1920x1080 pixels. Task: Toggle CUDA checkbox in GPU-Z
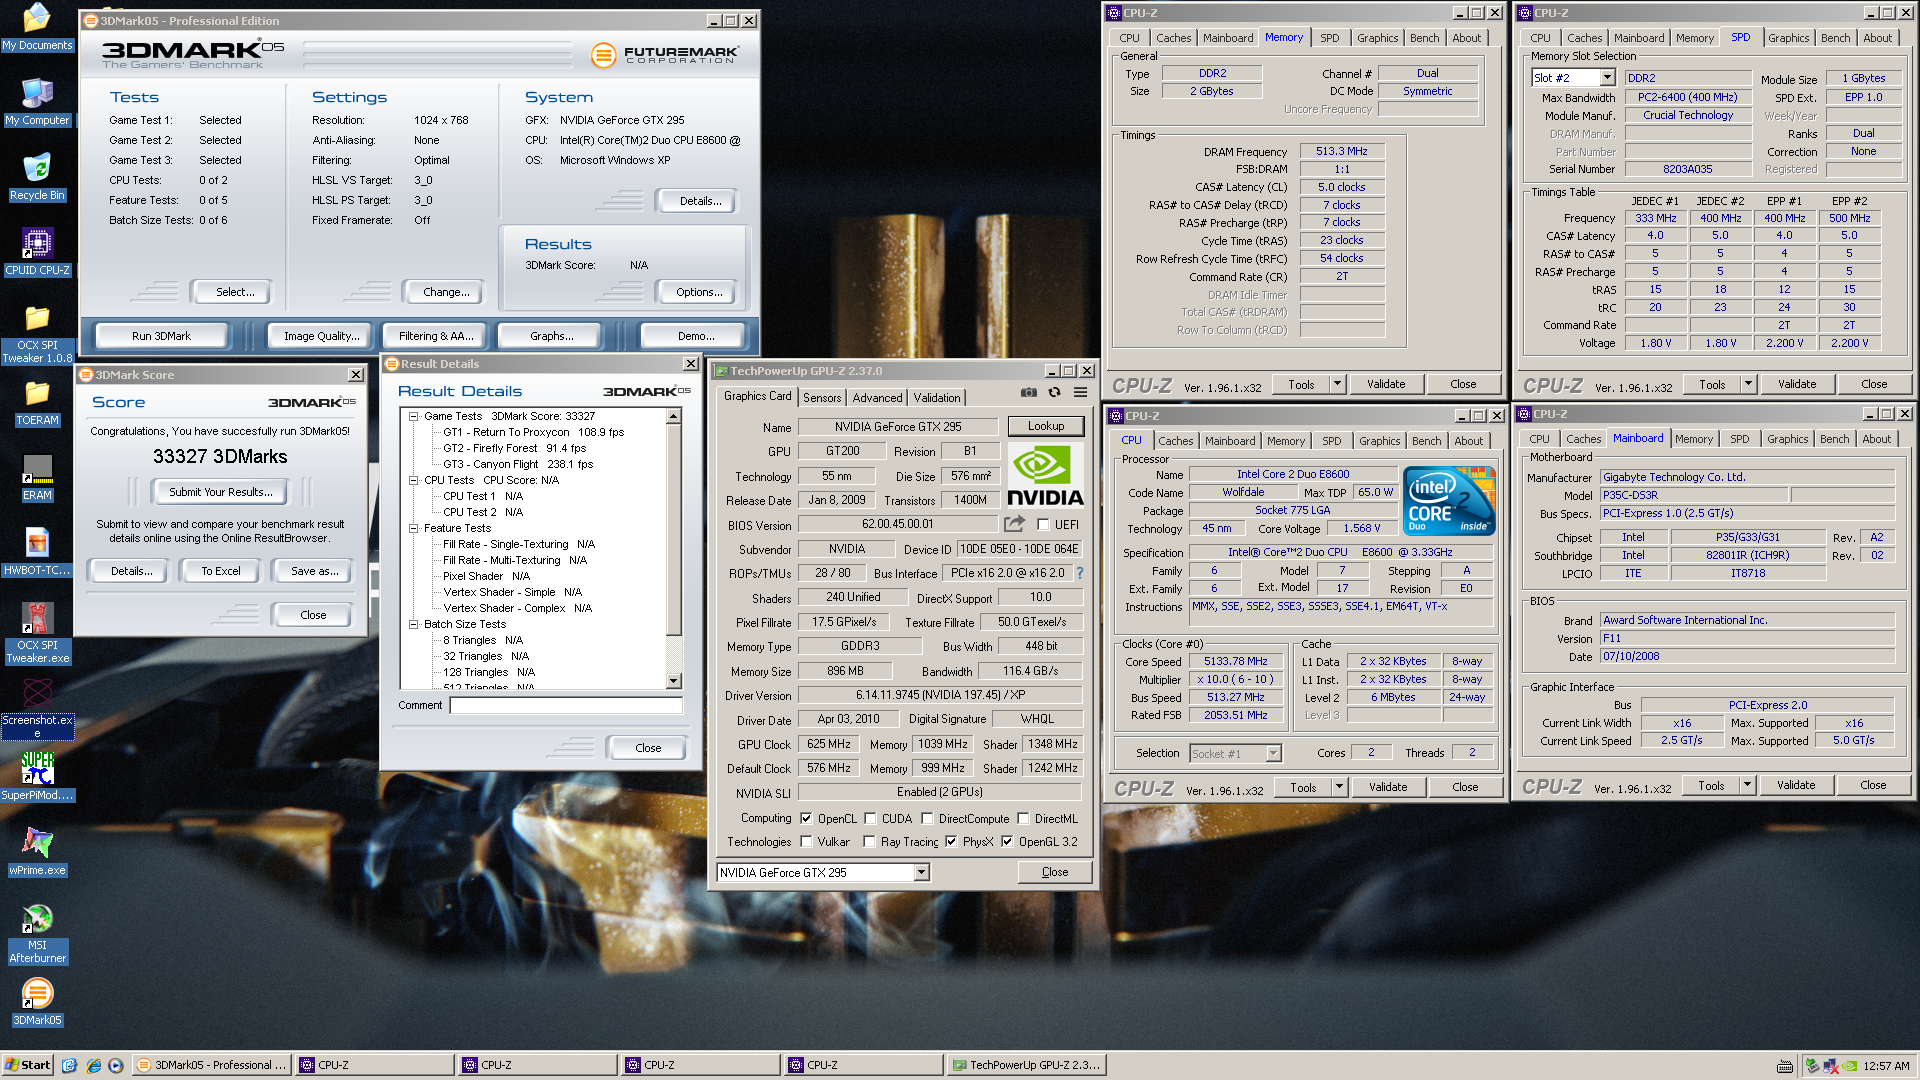click(x=870, y=818)
